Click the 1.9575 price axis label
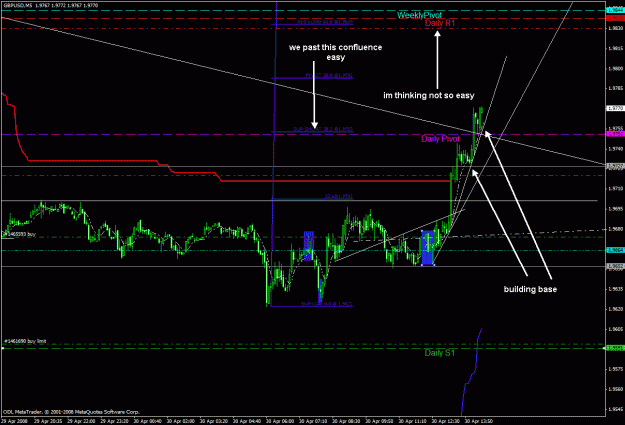Image resolution: width=625 pixels, height=425 pixels. 616,369
